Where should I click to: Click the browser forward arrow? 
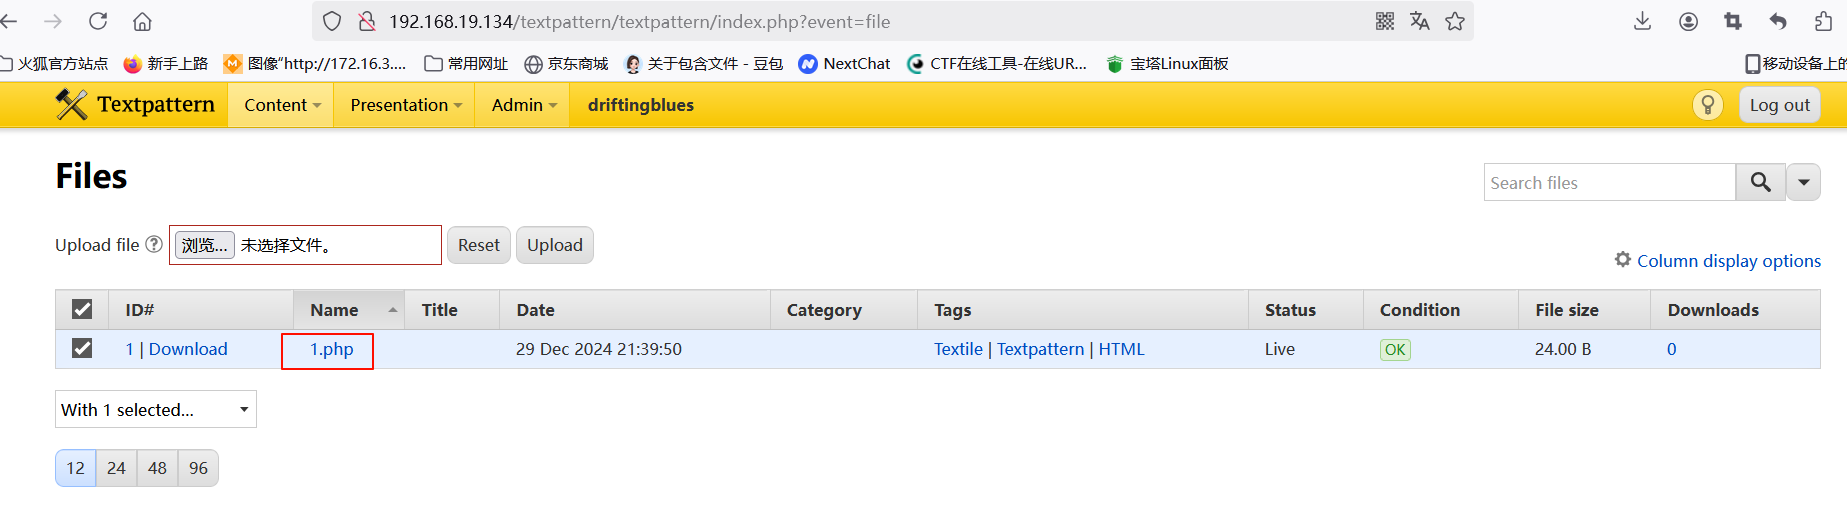pos(53,21)
